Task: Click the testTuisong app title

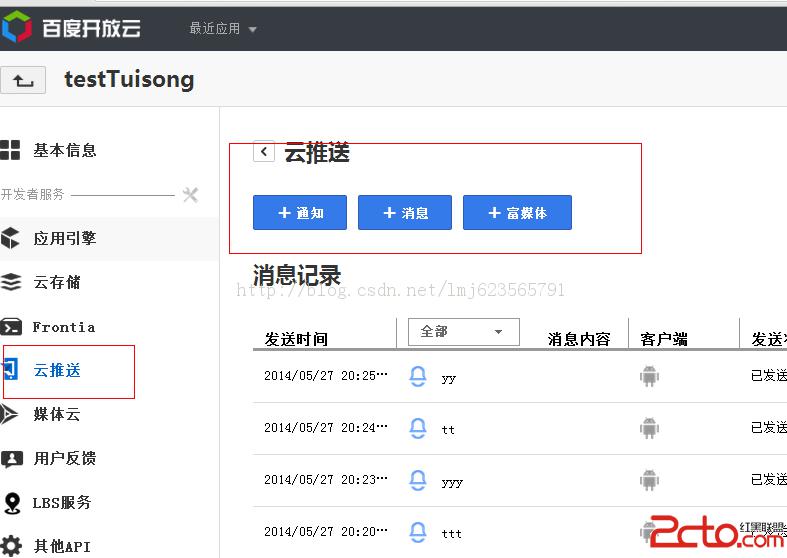Action: 129,79
